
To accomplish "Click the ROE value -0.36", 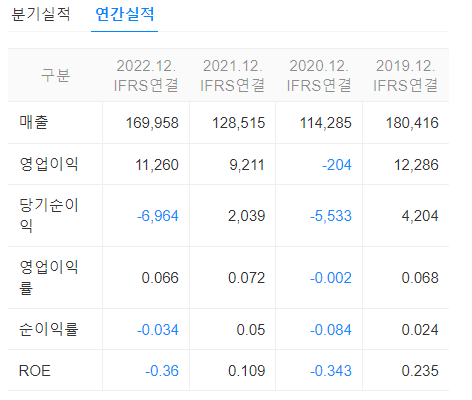I will coord(162,371).
